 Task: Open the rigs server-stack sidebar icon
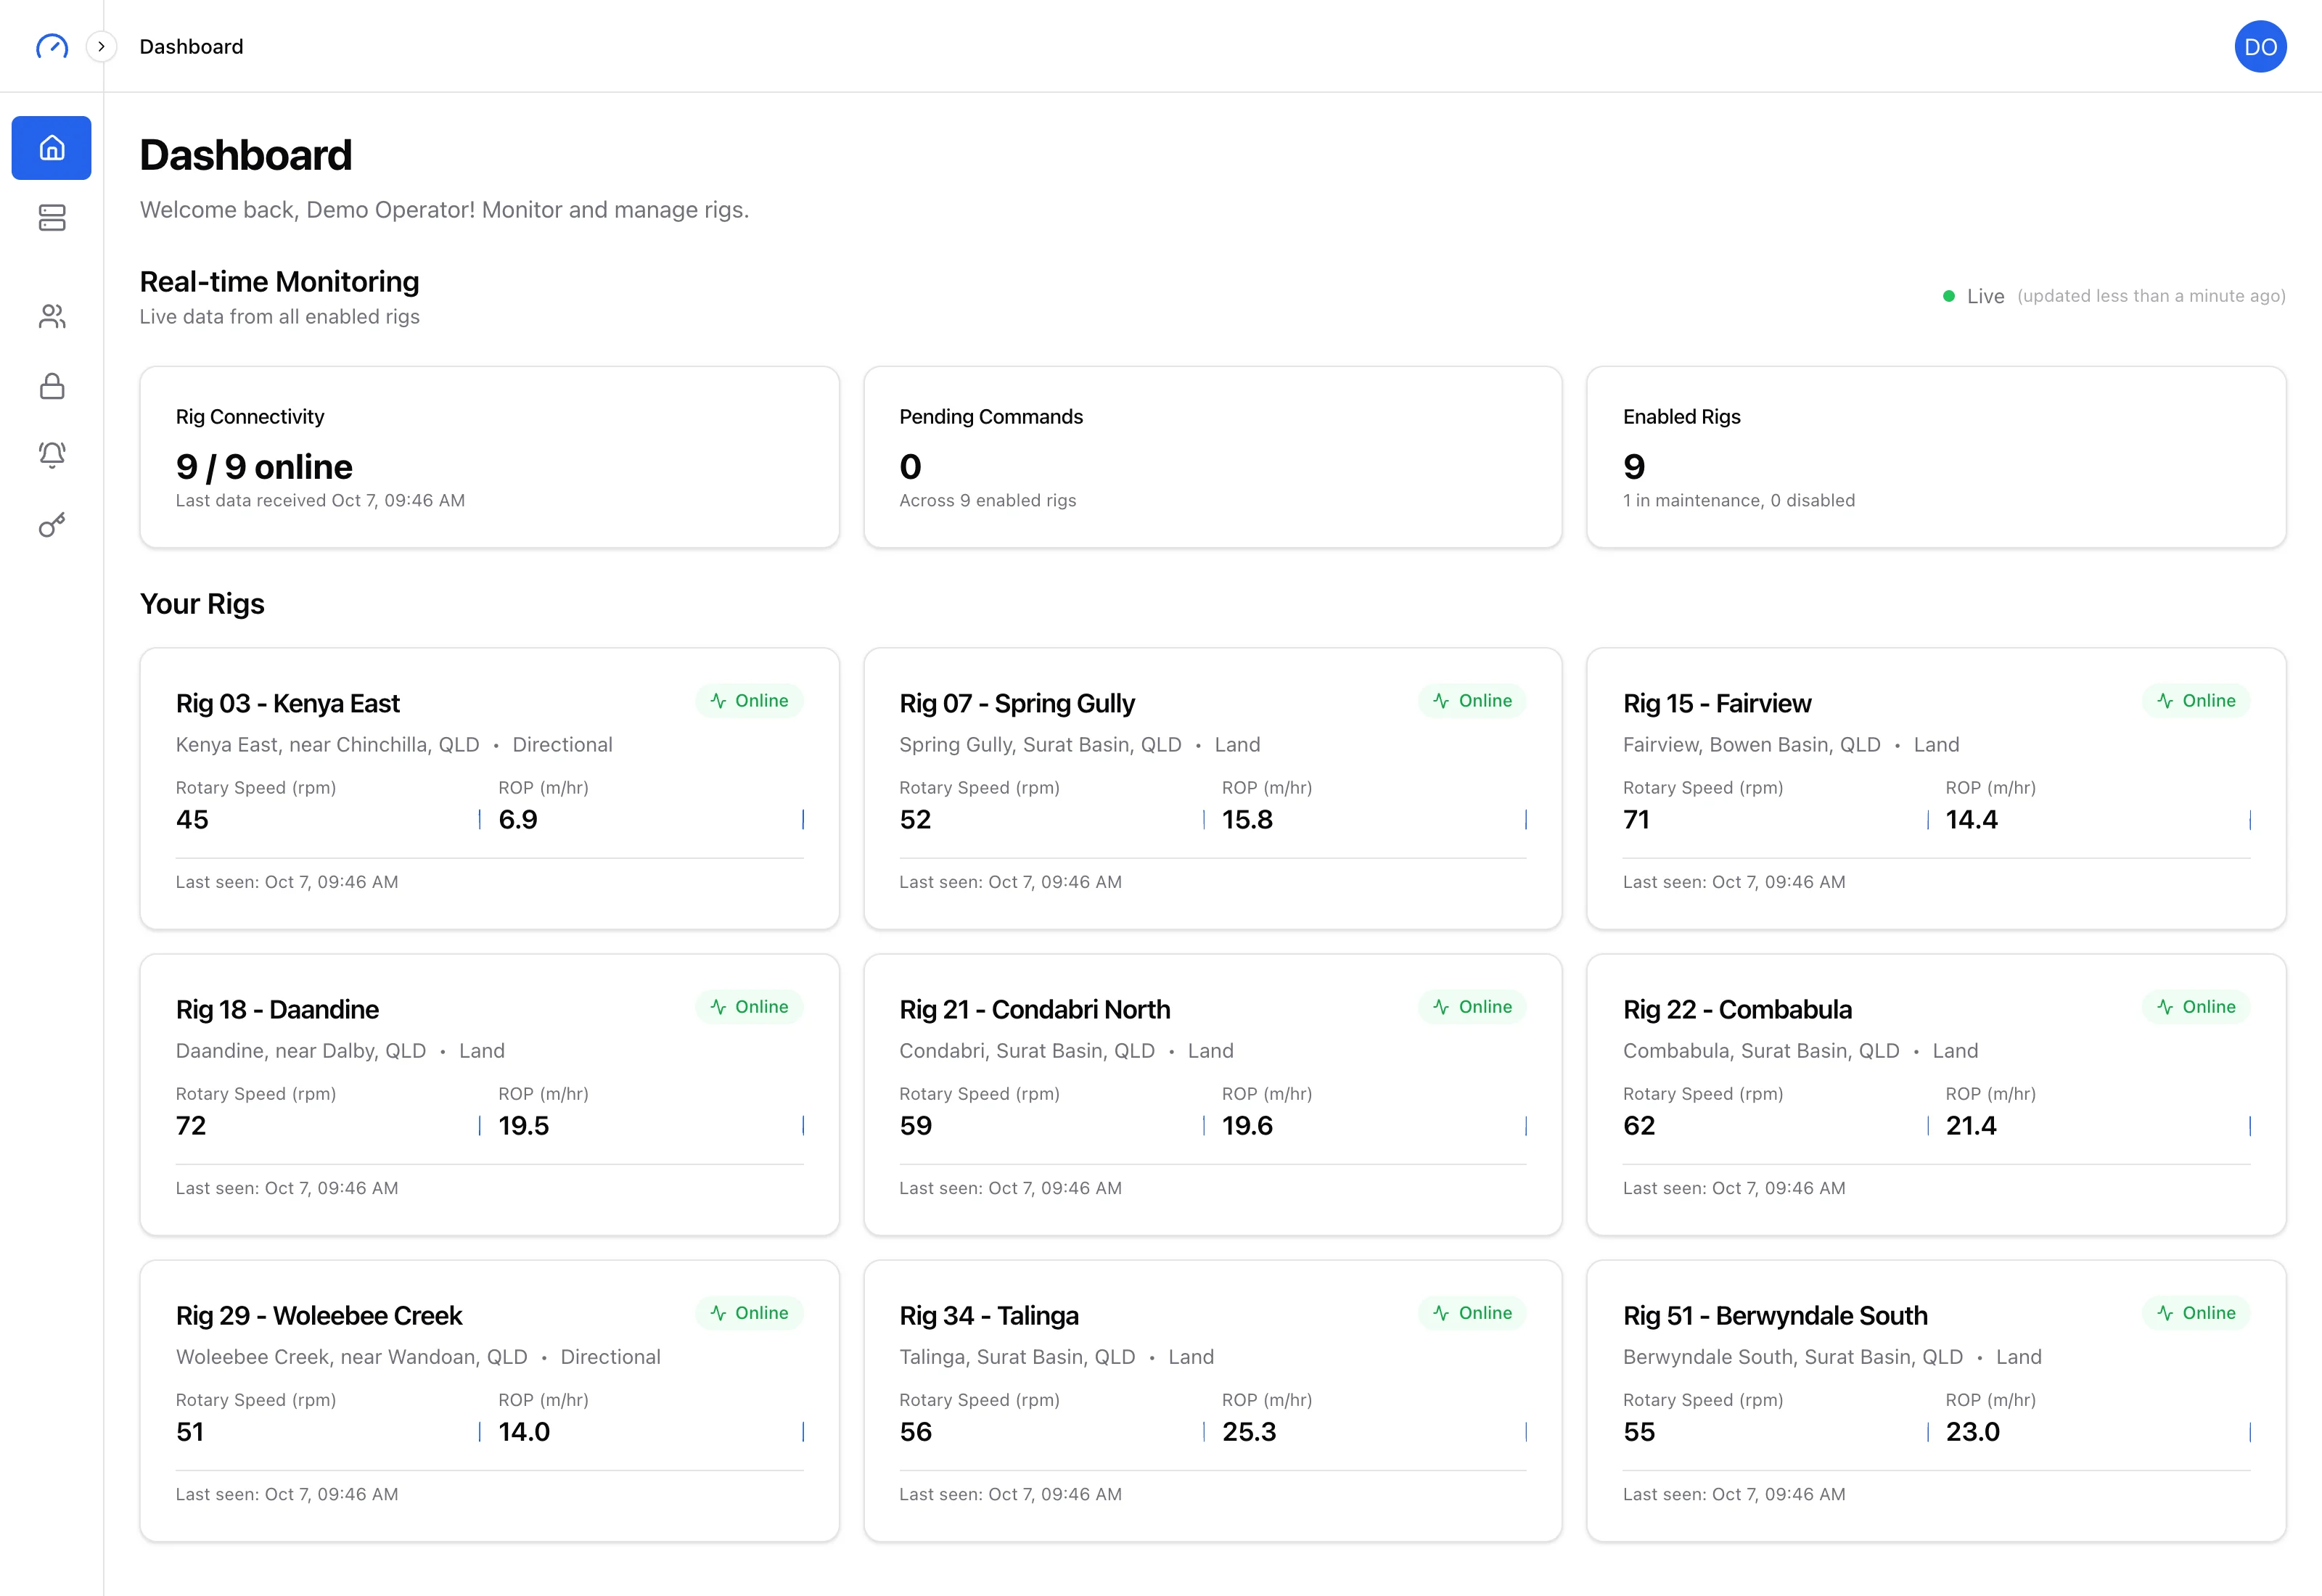52,218
